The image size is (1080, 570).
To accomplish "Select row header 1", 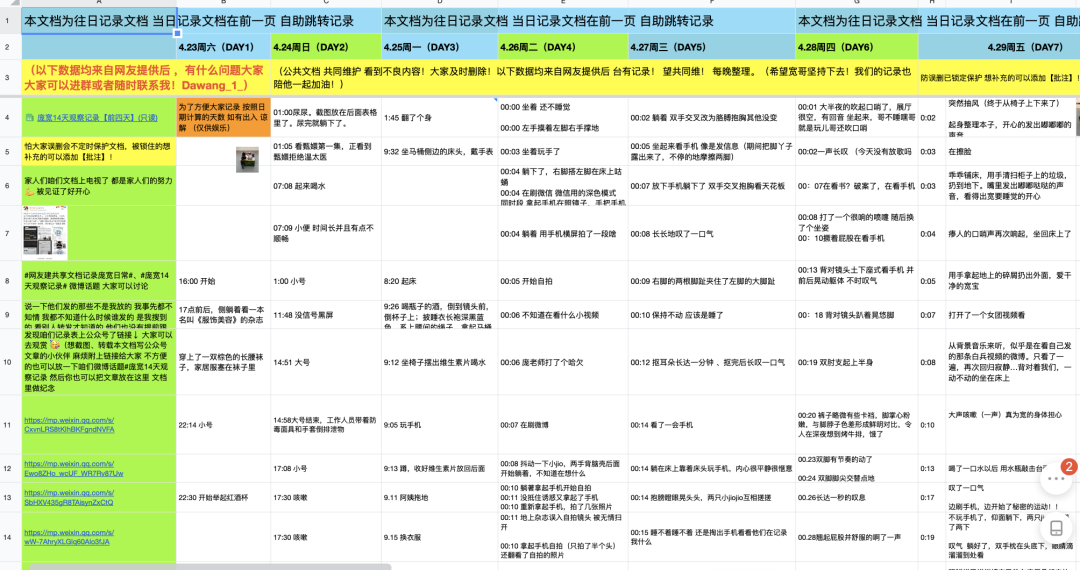I will pyautogui.click(x=8, y=21).
